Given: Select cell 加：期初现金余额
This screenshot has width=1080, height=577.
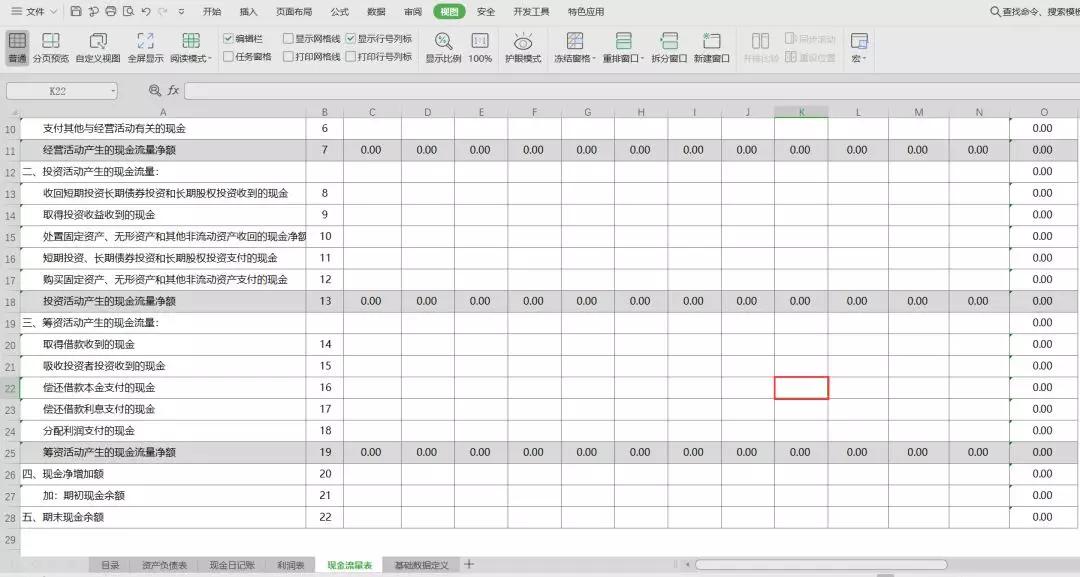Looking at the screenshot, I should click(163, 496).
